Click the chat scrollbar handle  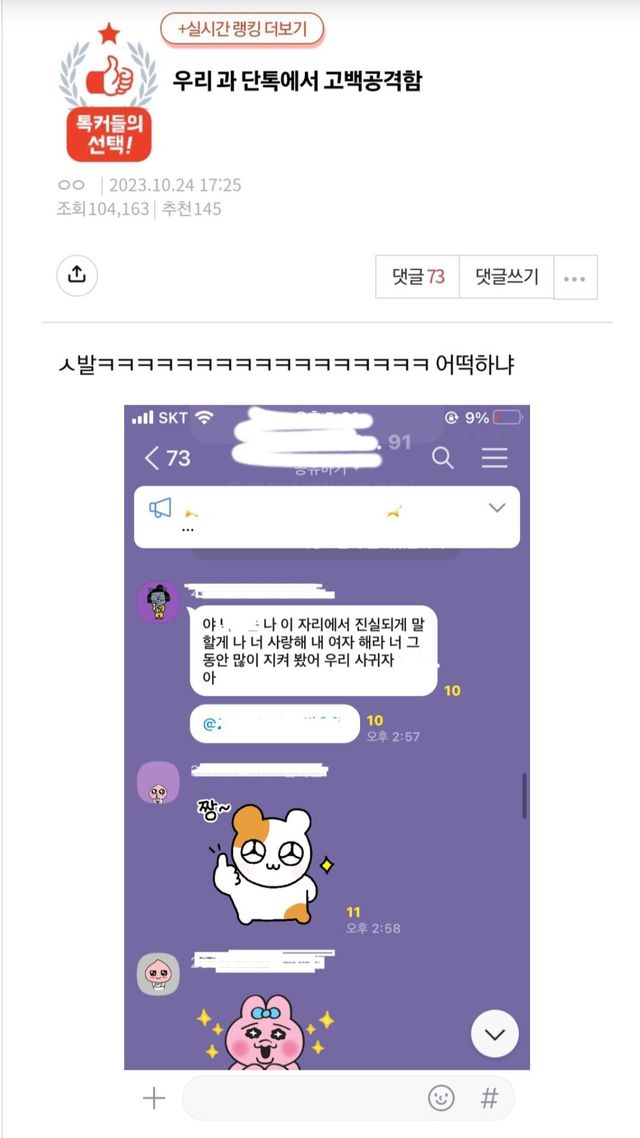point(524,796)
